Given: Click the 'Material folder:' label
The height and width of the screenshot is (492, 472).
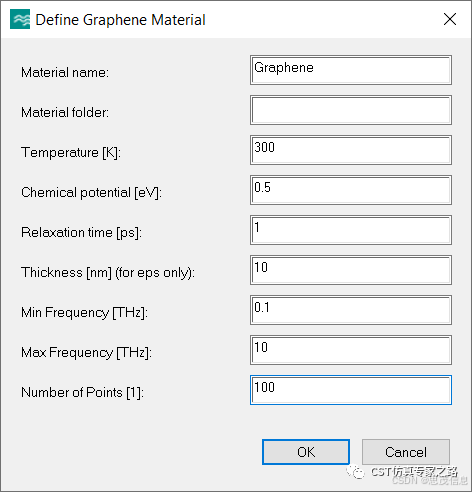Looking at the screenshot, I should click(65, 112).
